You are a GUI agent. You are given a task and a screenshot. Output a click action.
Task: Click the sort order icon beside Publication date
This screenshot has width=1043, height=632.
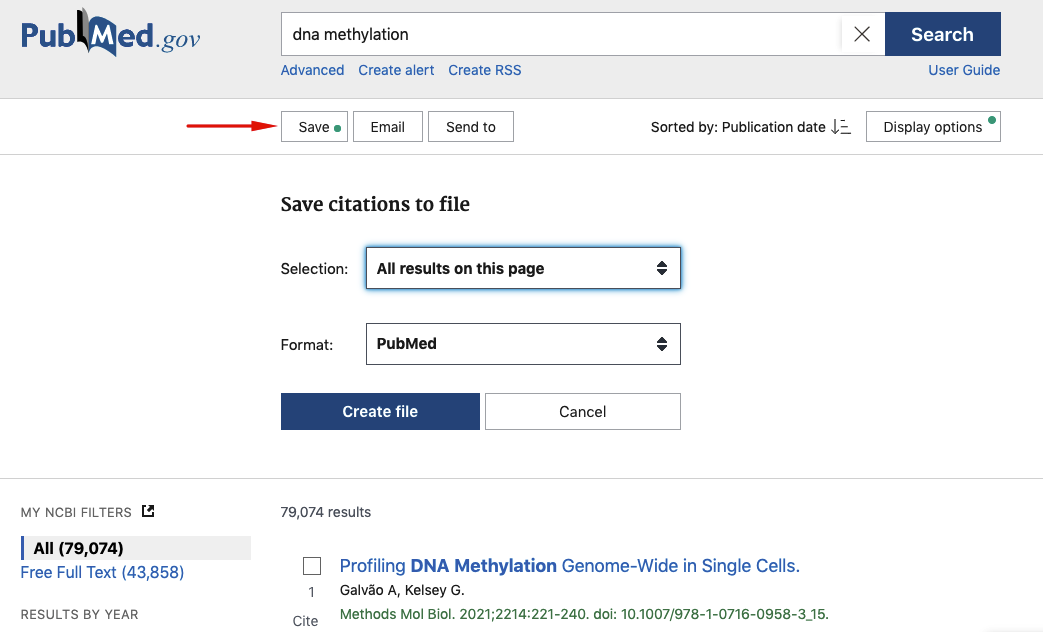point(841,126)
